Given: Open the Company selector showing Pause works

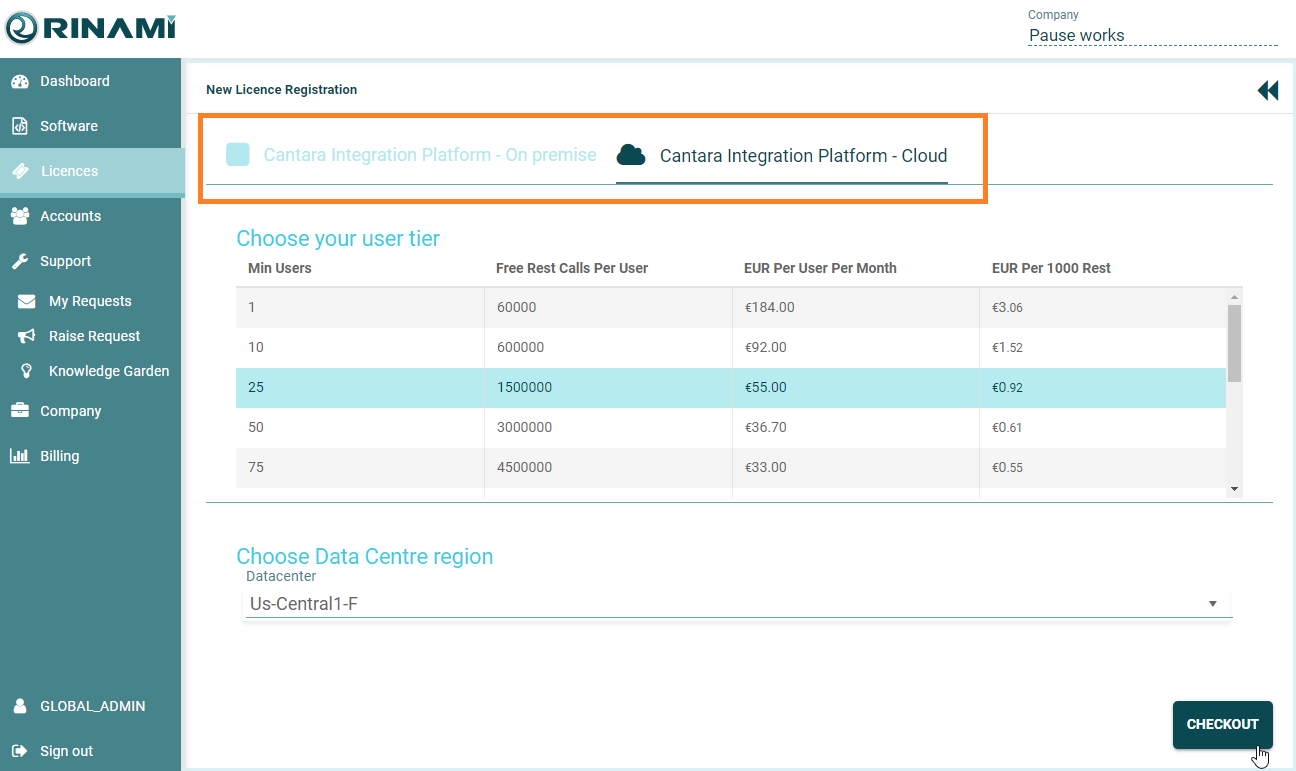Looking at the screenshot, I should [1152, 36].
